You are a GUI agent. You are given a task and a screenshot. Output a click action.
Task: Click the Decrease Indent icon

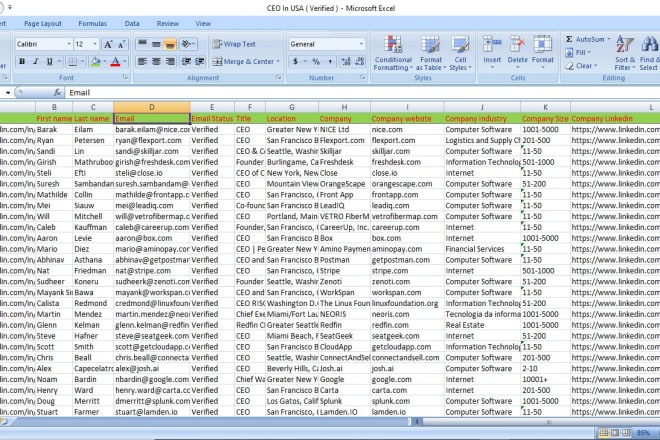click(186, 61)
